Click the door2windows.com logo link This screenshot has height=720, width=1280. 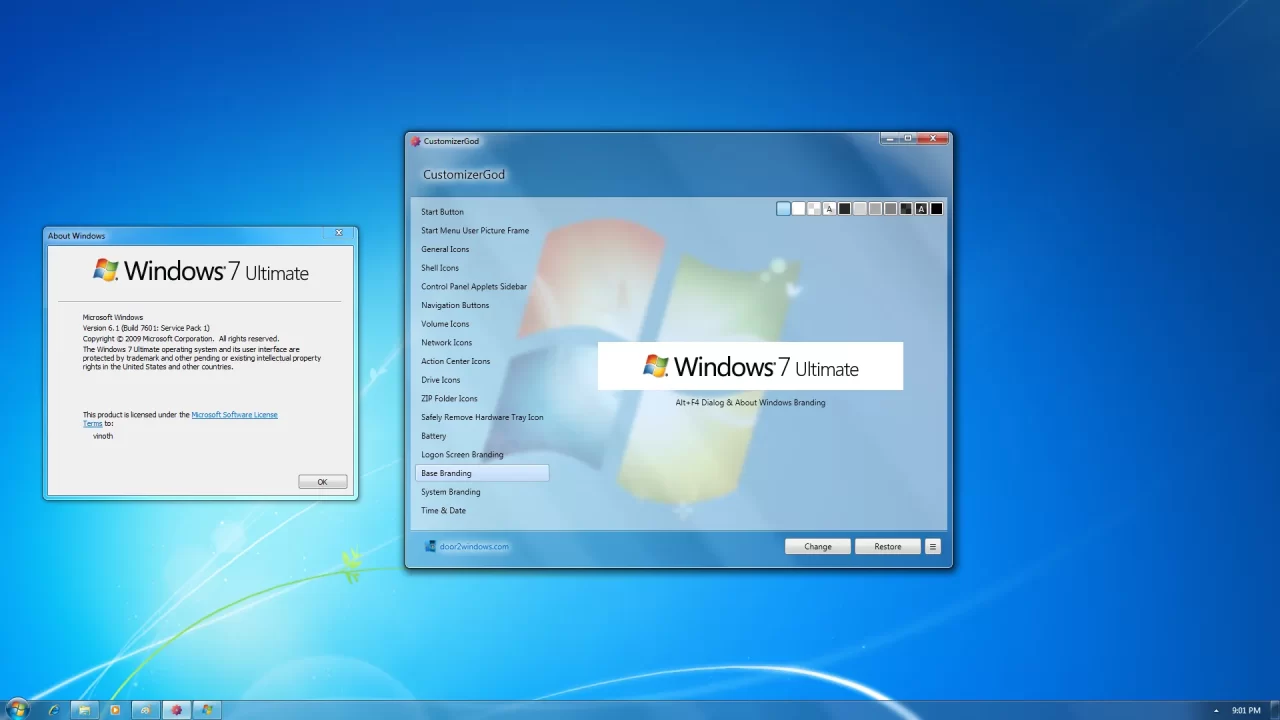click(x=467, y=546)
